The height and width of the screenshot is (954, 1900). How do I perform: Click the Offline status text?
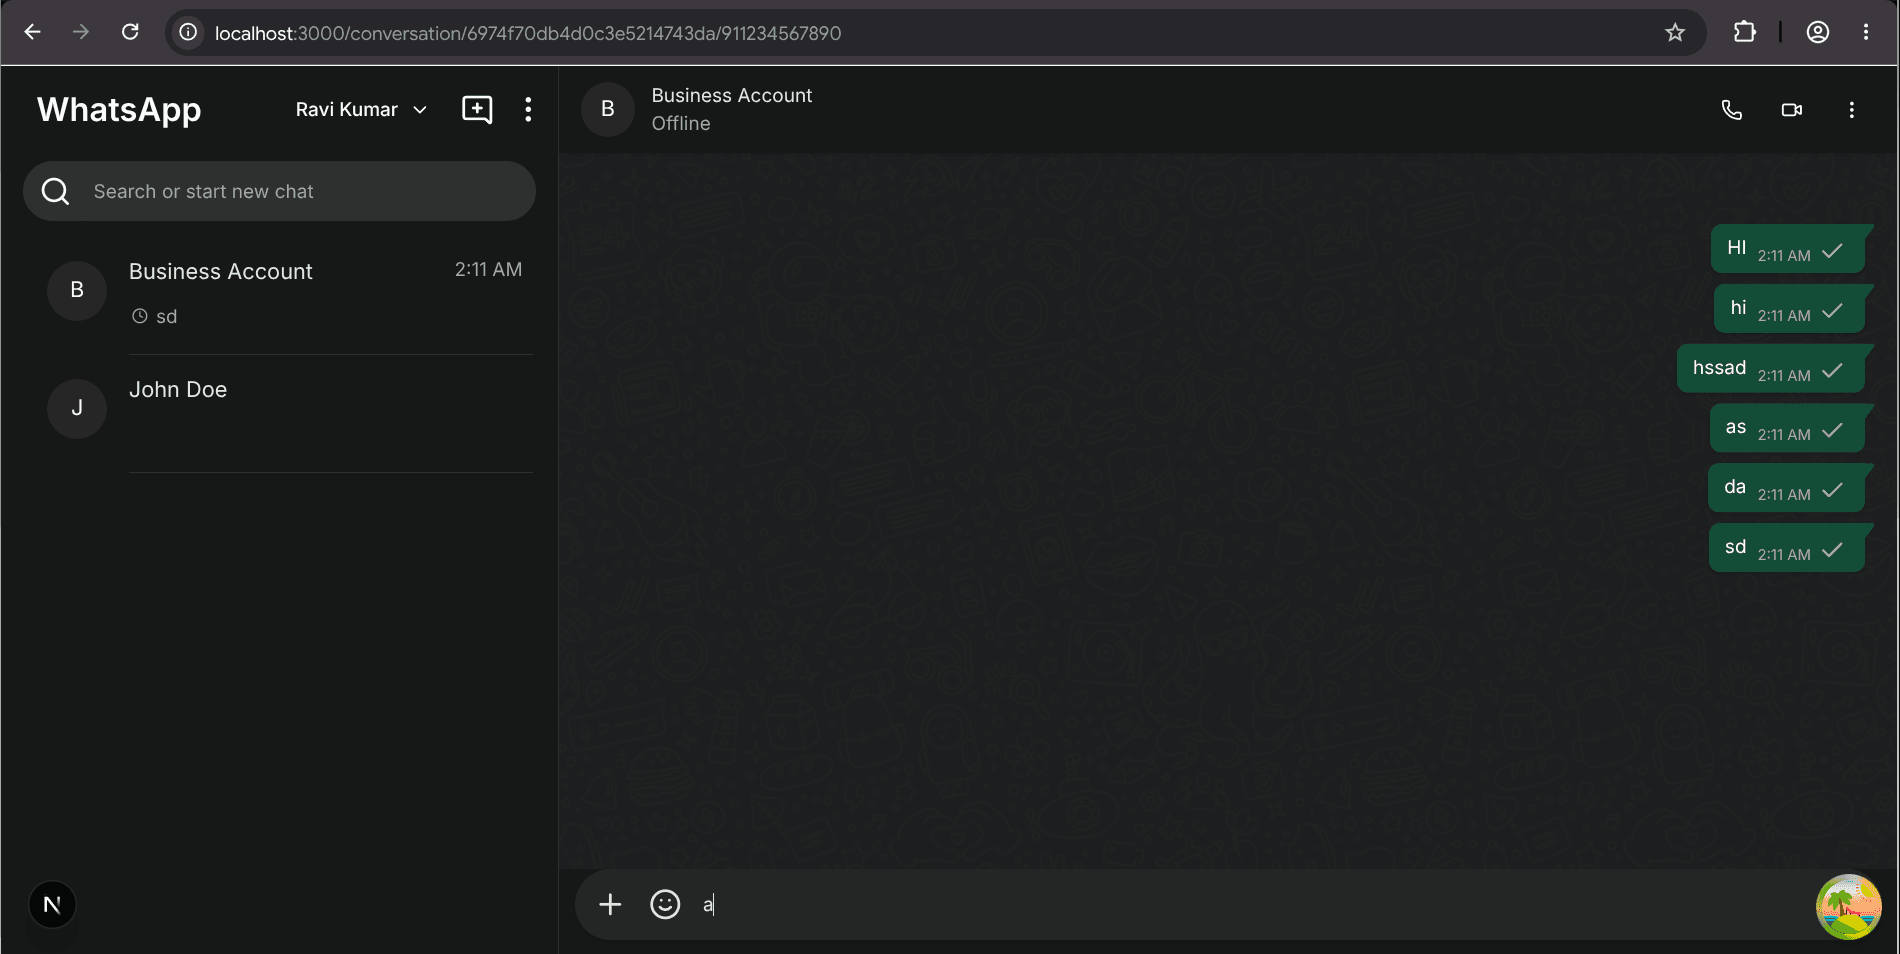click(x=681, y=123)
